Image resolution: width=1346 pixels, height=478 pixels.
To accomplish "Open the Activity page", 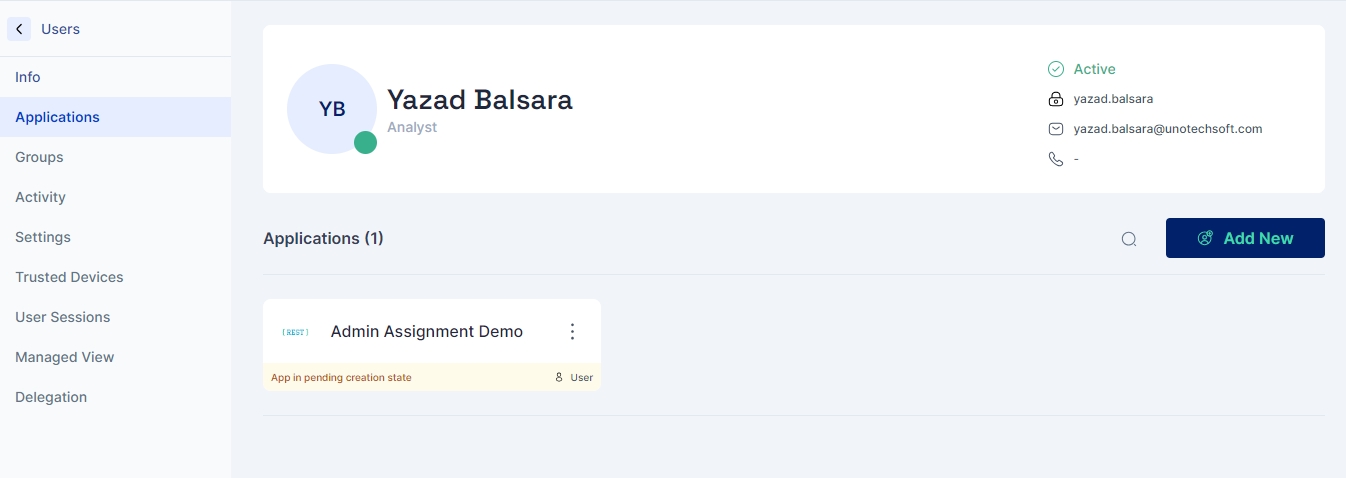I will [40, 197].
